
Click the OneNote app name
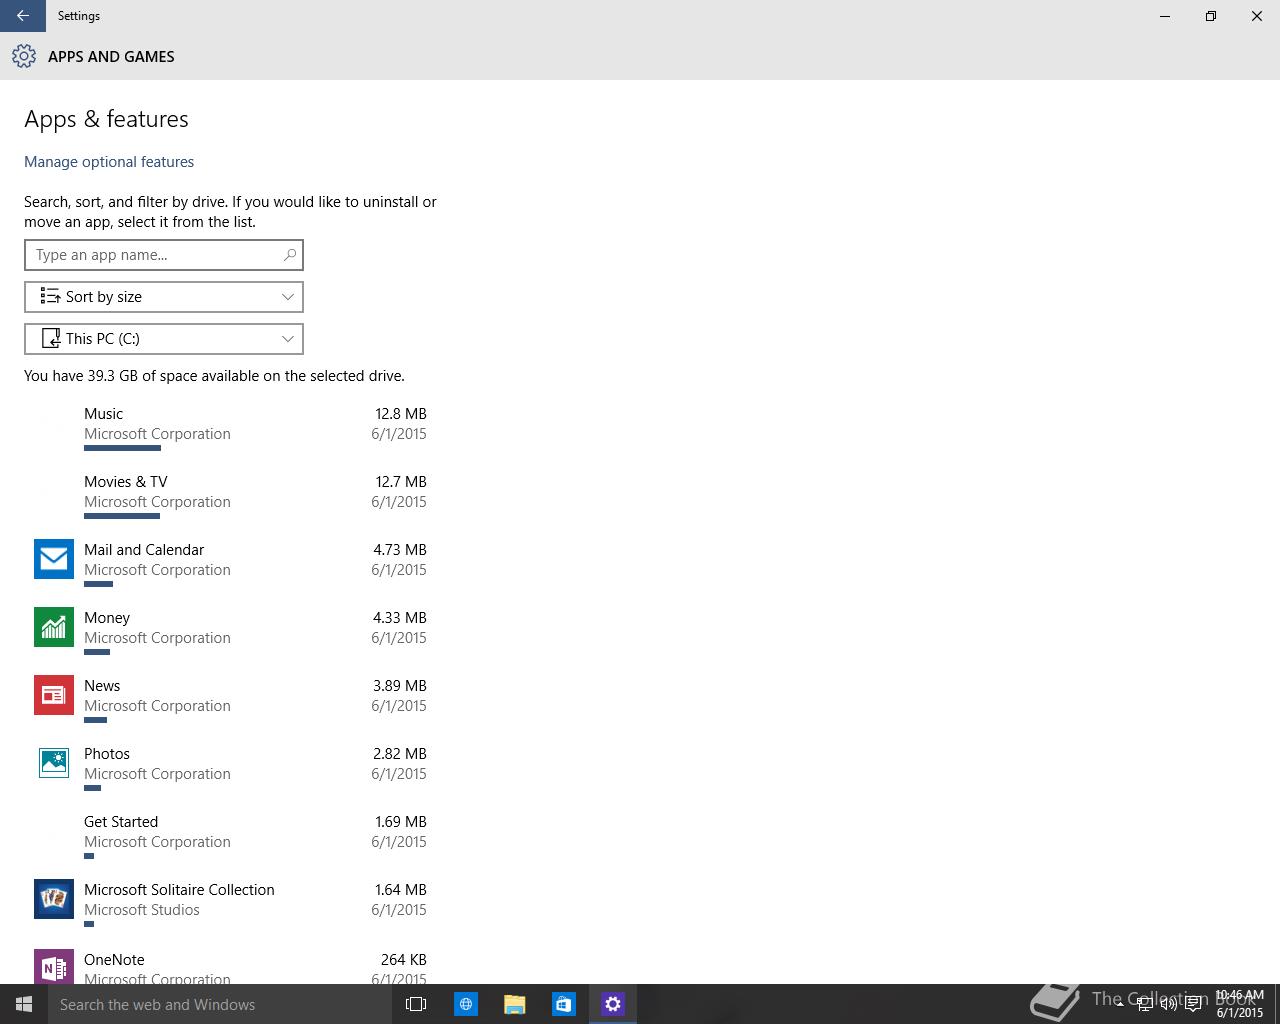click(x=114, y=960)
